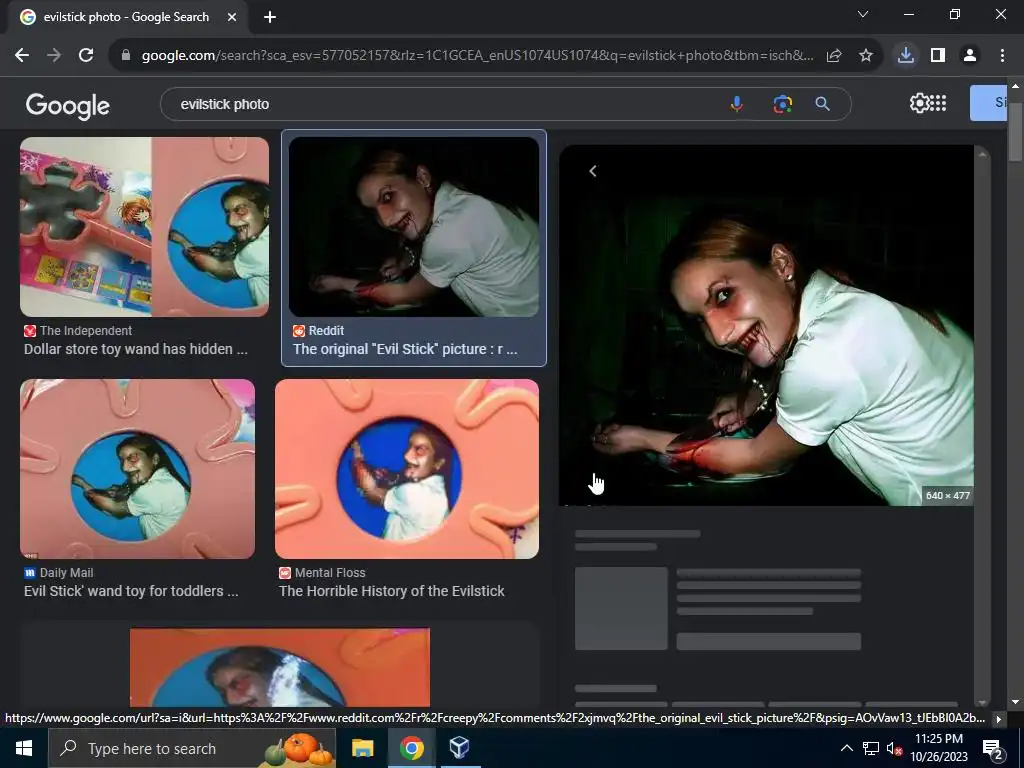Open the notification center icon

(993, 748)
